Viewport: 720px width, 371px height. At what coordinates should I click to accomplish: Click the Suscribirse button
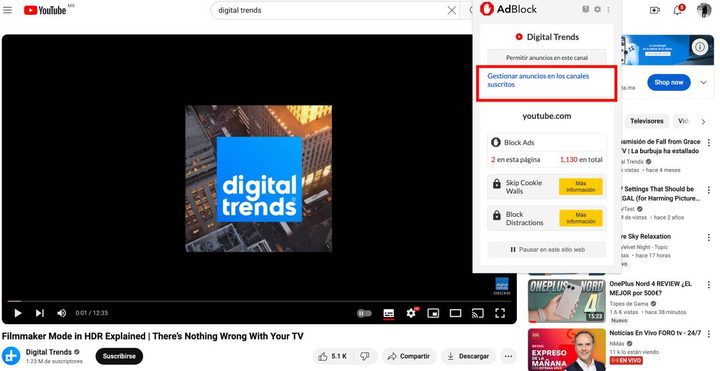point(119,356)
